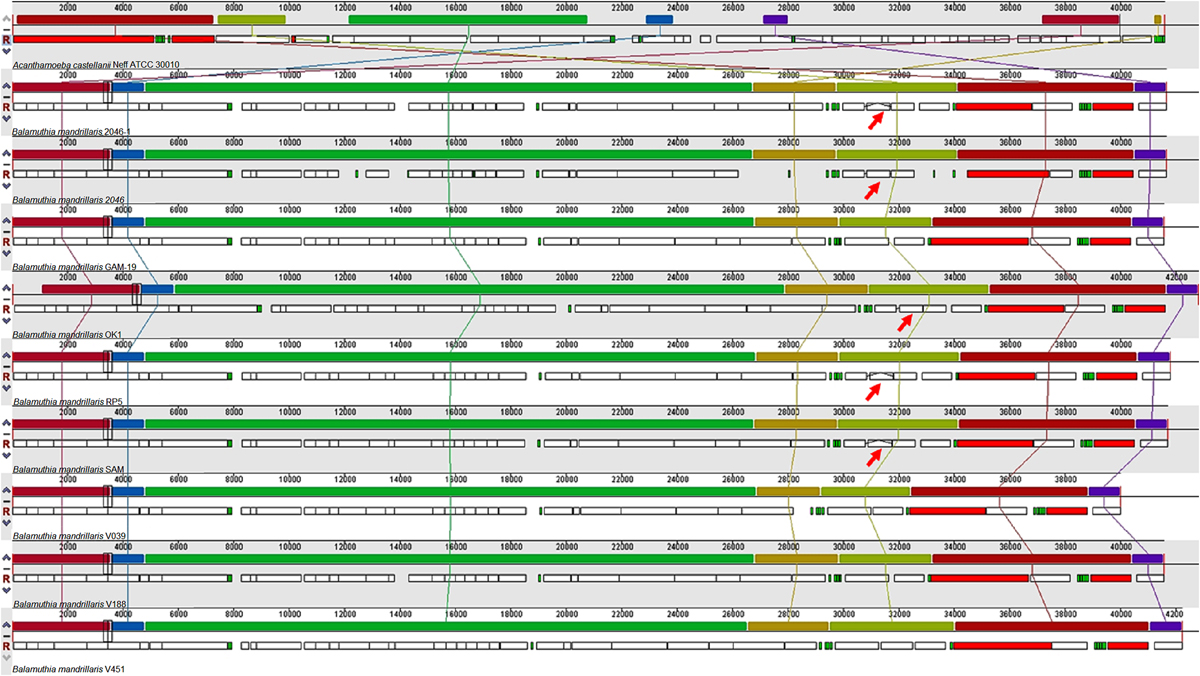Collapse the GAM-19 track with minus button
Screen dimensions: 1200x676
click(x=6, y=232)
